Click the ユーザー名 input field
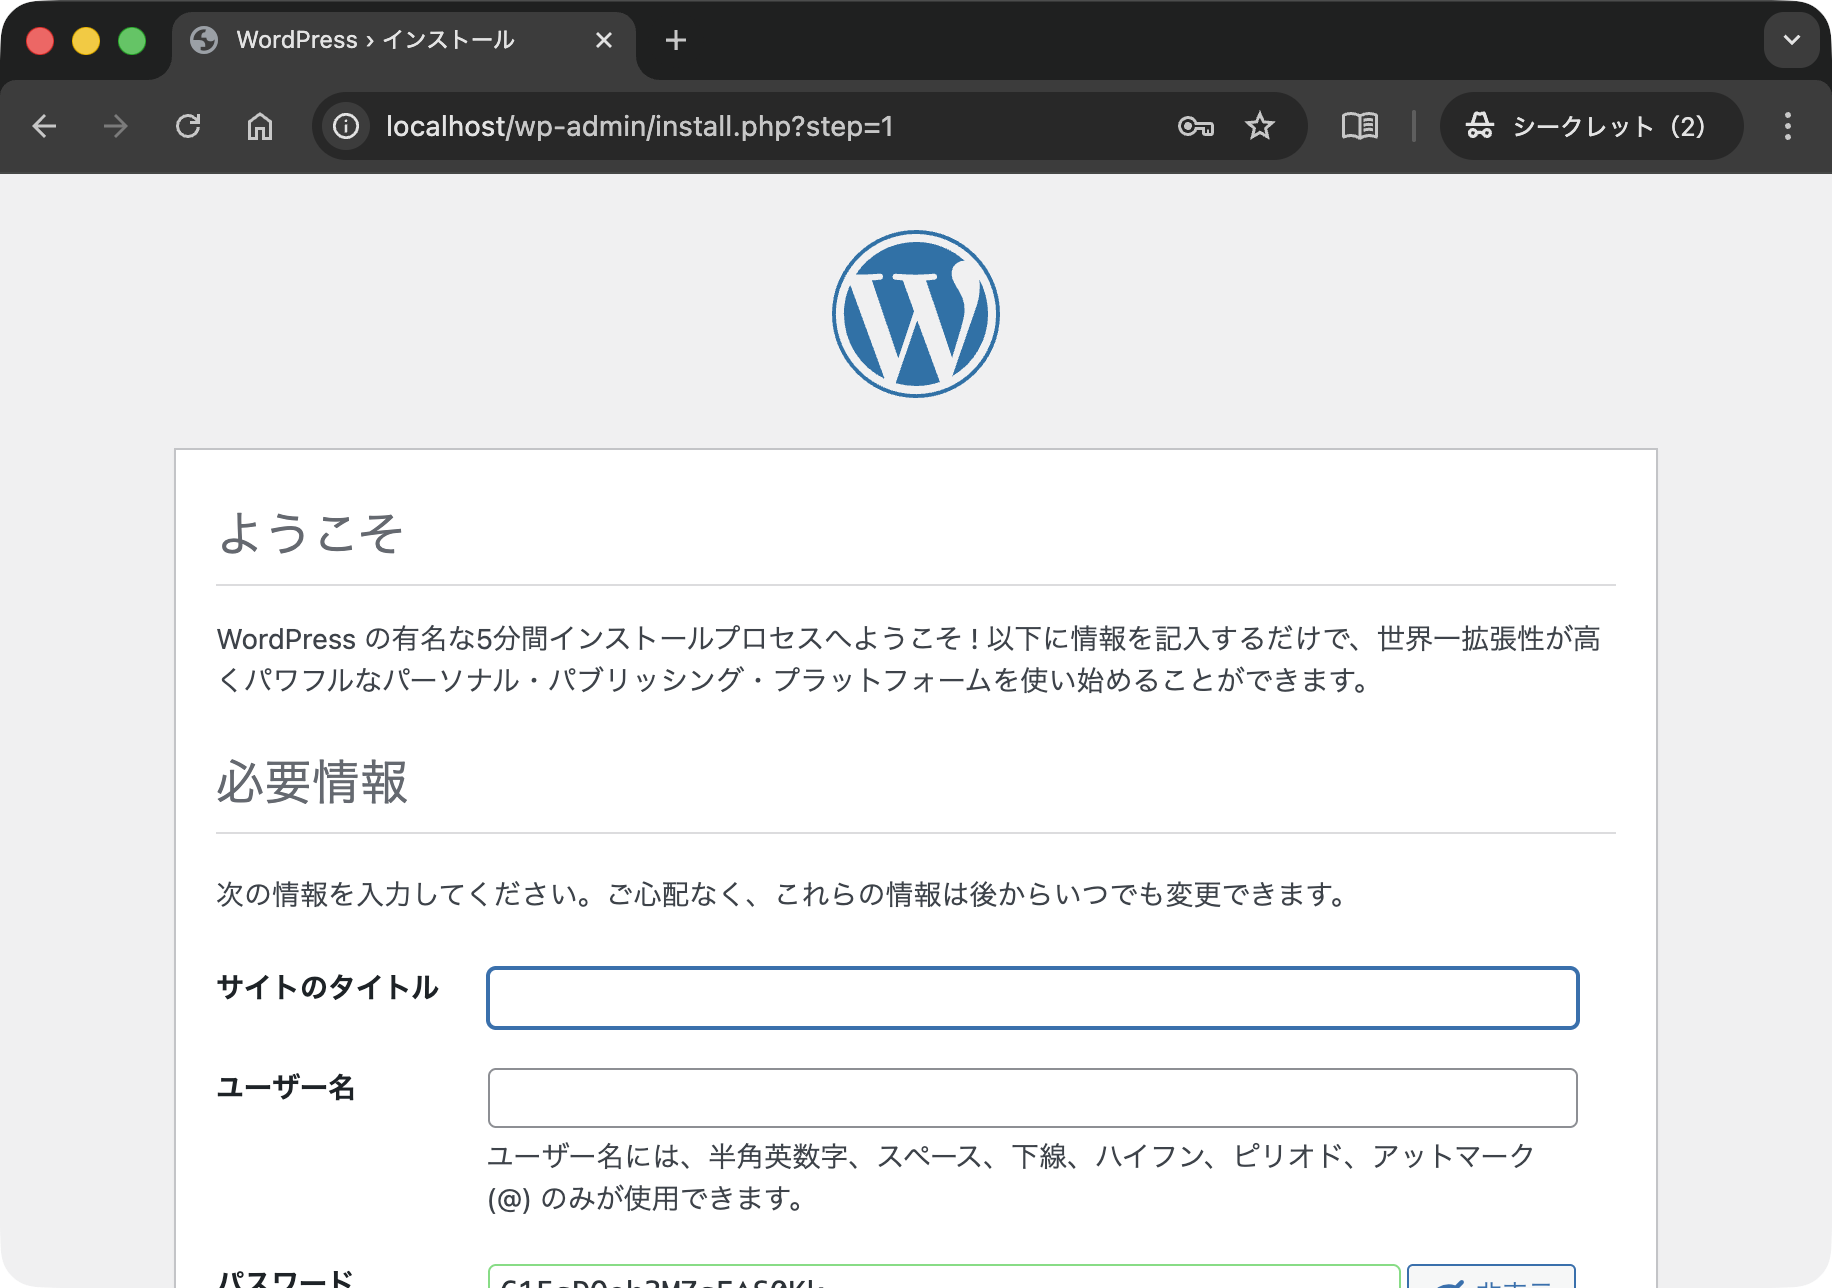 pyautogui.click(x=1032, y=1098)
